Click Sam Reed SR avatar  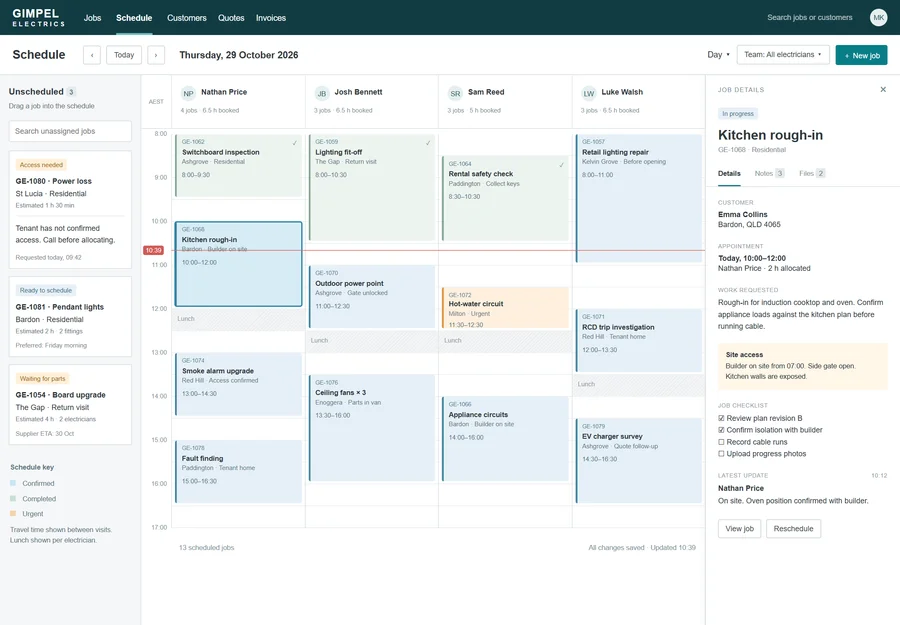tap(455, 94)
